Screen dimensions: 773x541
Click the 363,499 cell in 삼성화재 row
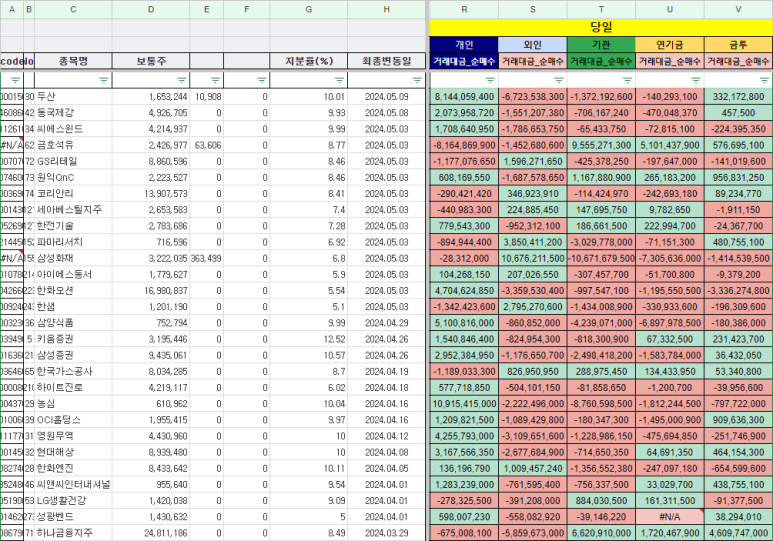[207, 258]
